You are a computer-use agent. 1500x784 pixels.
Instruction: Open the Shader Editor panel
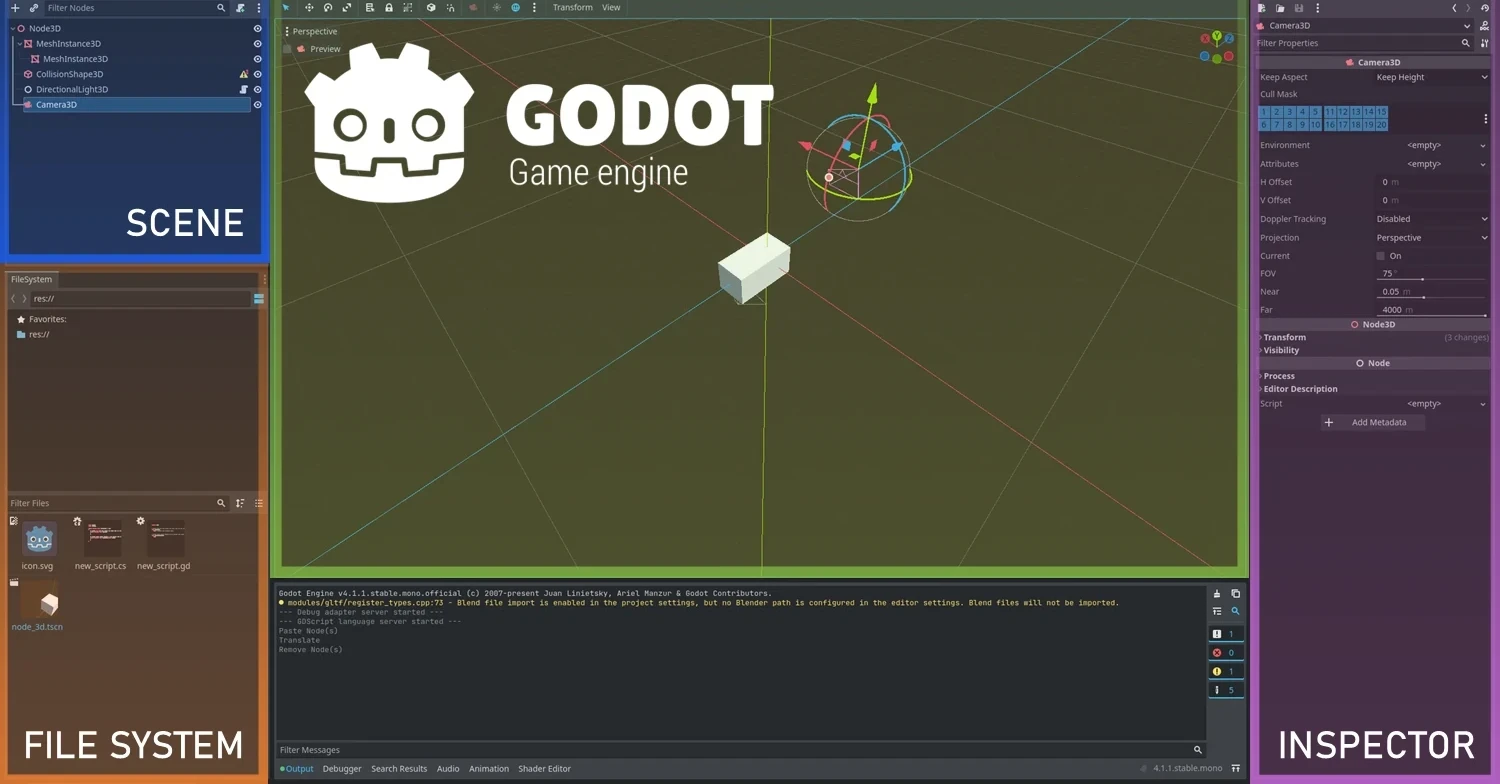[x=544, y=769]
